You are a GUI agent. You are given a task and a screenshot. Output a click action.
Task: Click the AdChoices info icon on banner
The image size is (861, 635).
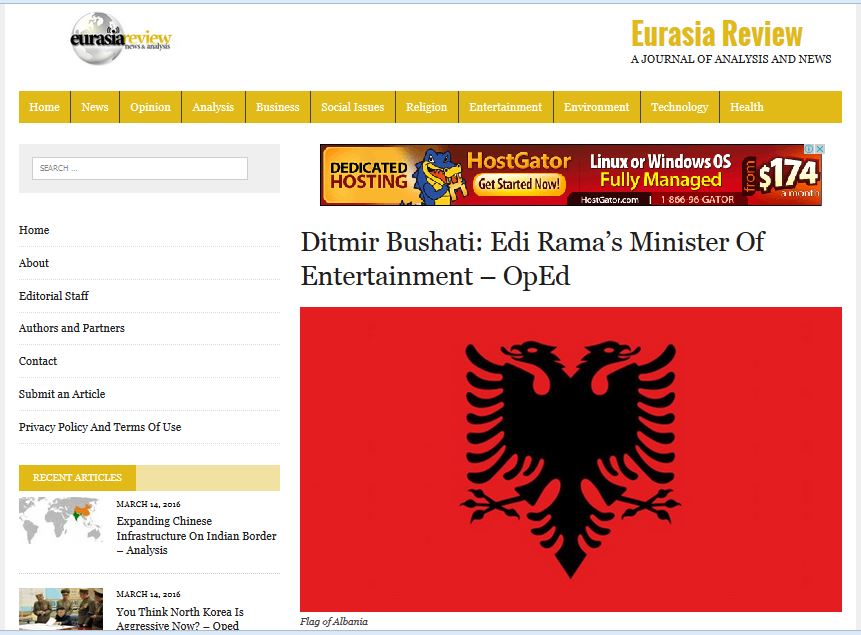pos(808,150)
